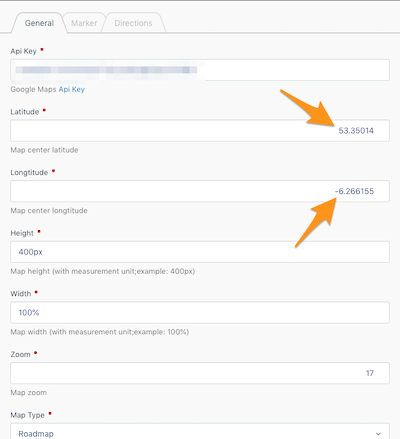
Task: Click the Zoom field label
Action: click(x=20, y=354)
